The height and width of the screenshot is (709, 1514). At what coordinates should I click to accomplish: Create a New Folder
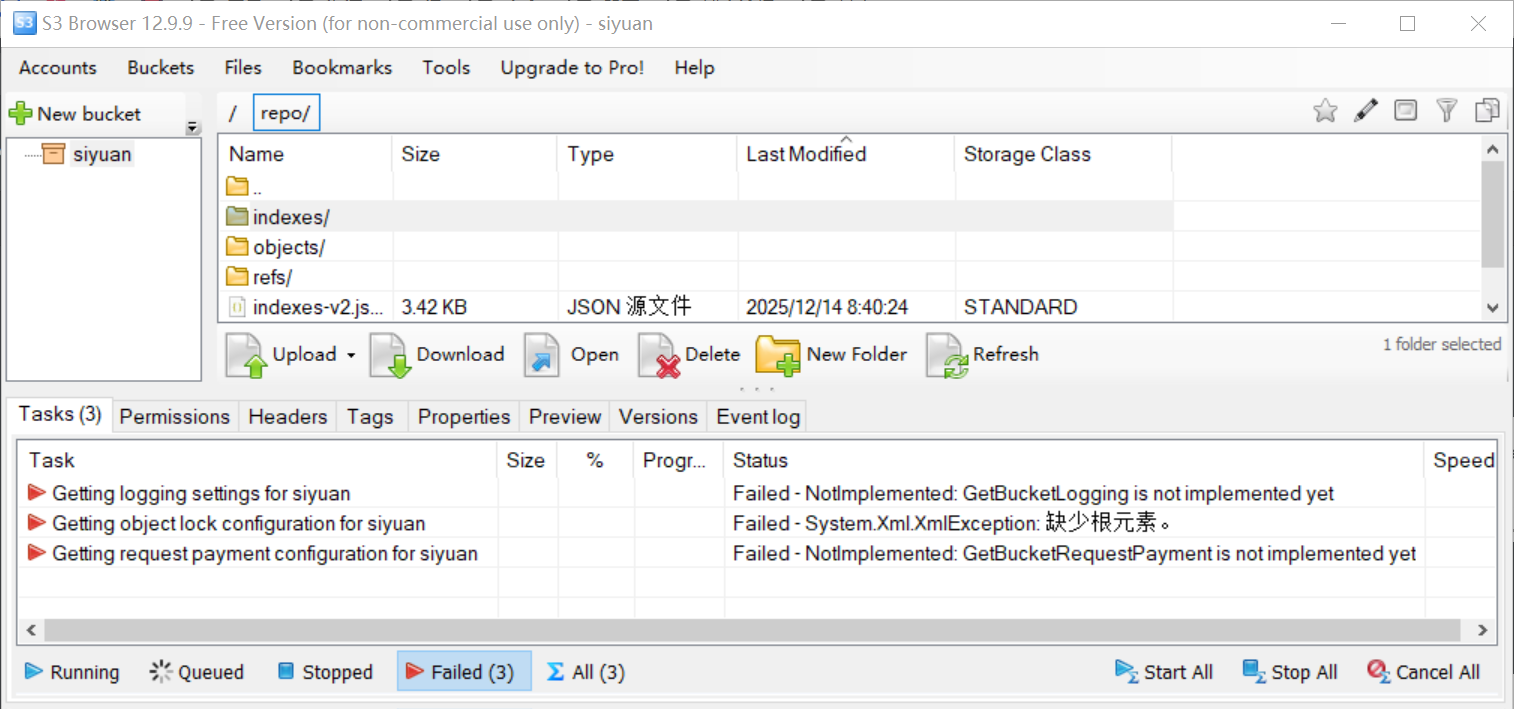tap(832, 355)
